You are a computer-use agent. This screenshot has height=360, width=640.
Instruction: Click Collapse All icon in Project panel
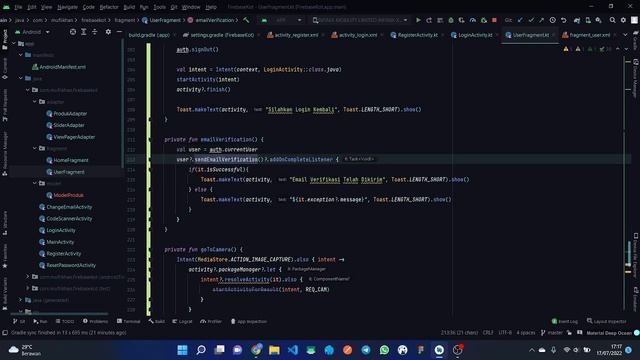(95, 32)
